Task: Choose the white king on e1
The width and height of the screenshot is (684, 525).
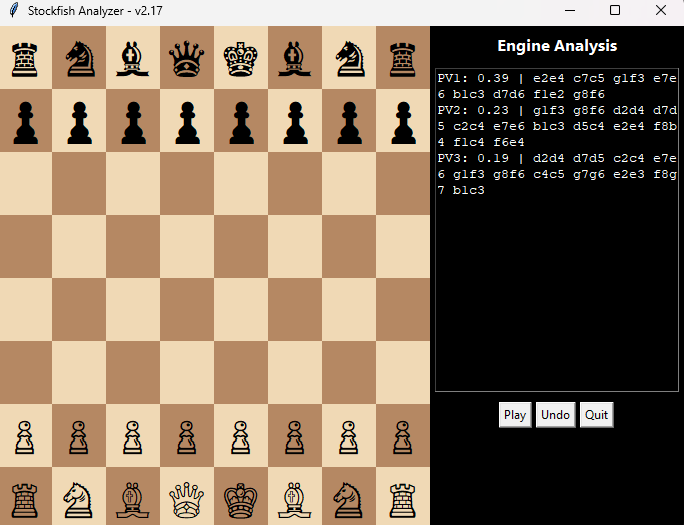Action: pos(240,500)
